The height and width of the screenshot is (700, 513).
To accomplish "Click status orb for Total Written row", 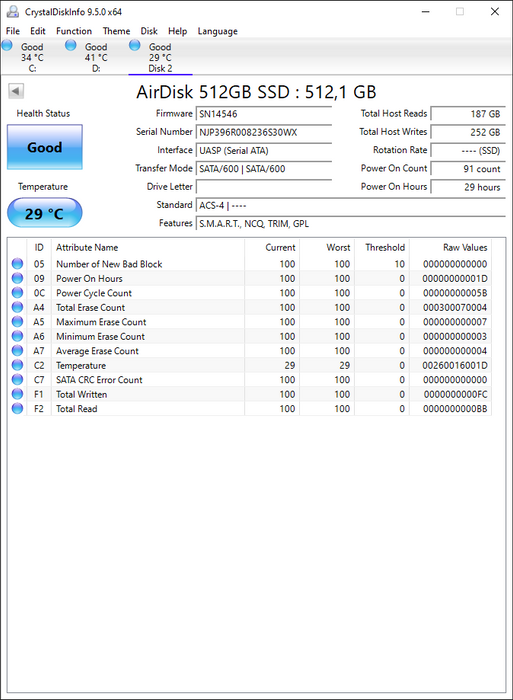I will click(x=17, y=394).
